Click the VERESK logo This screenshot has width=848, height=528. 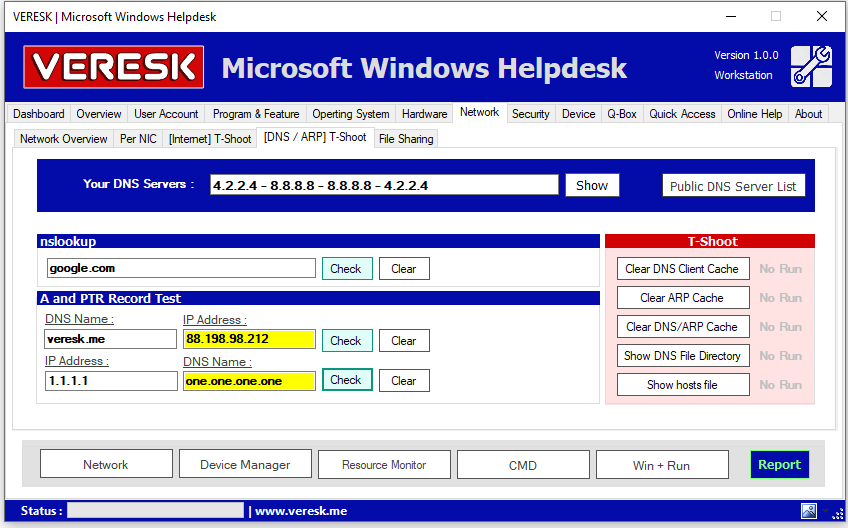pos(113,67)
